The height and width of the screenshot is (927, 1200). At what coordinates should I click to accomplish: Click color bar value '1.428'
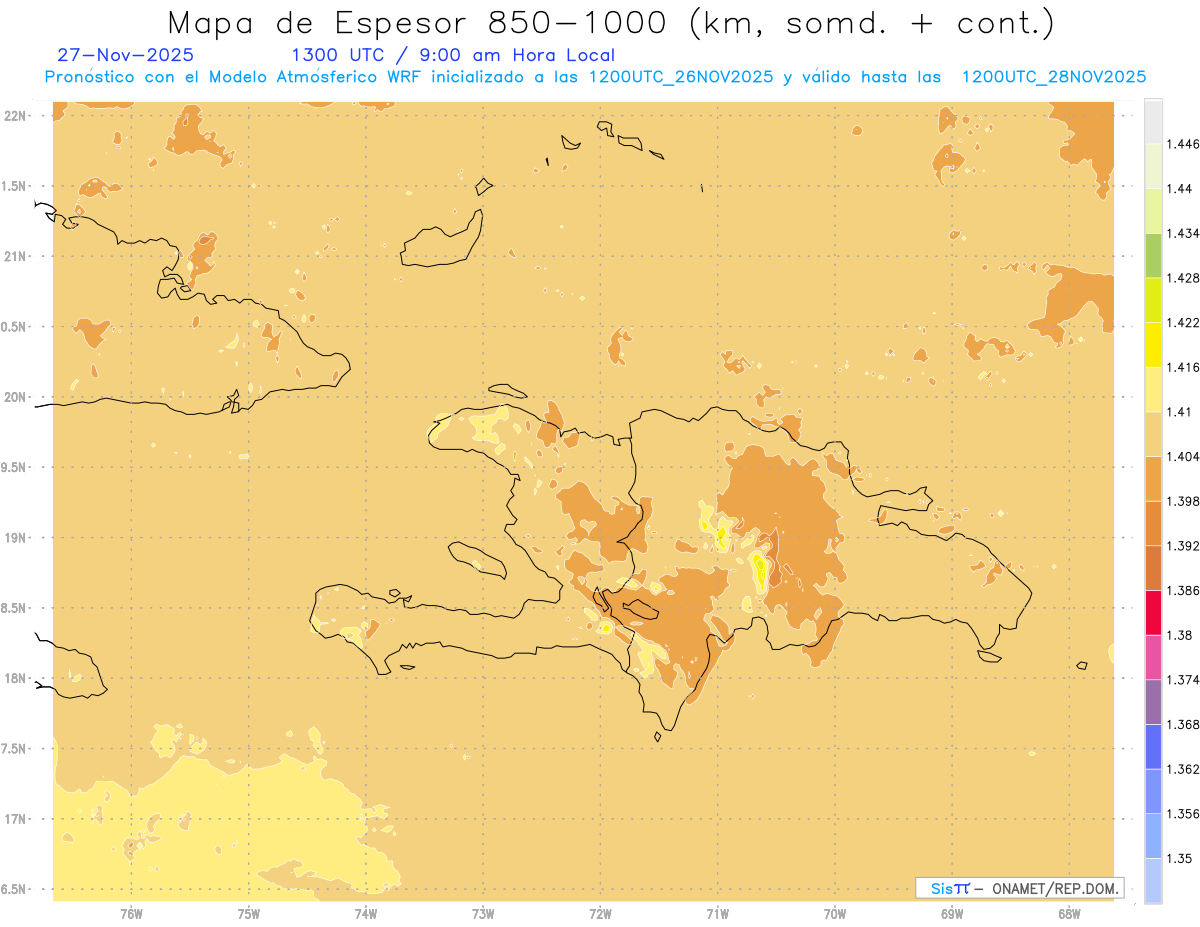pos(1183,278)
